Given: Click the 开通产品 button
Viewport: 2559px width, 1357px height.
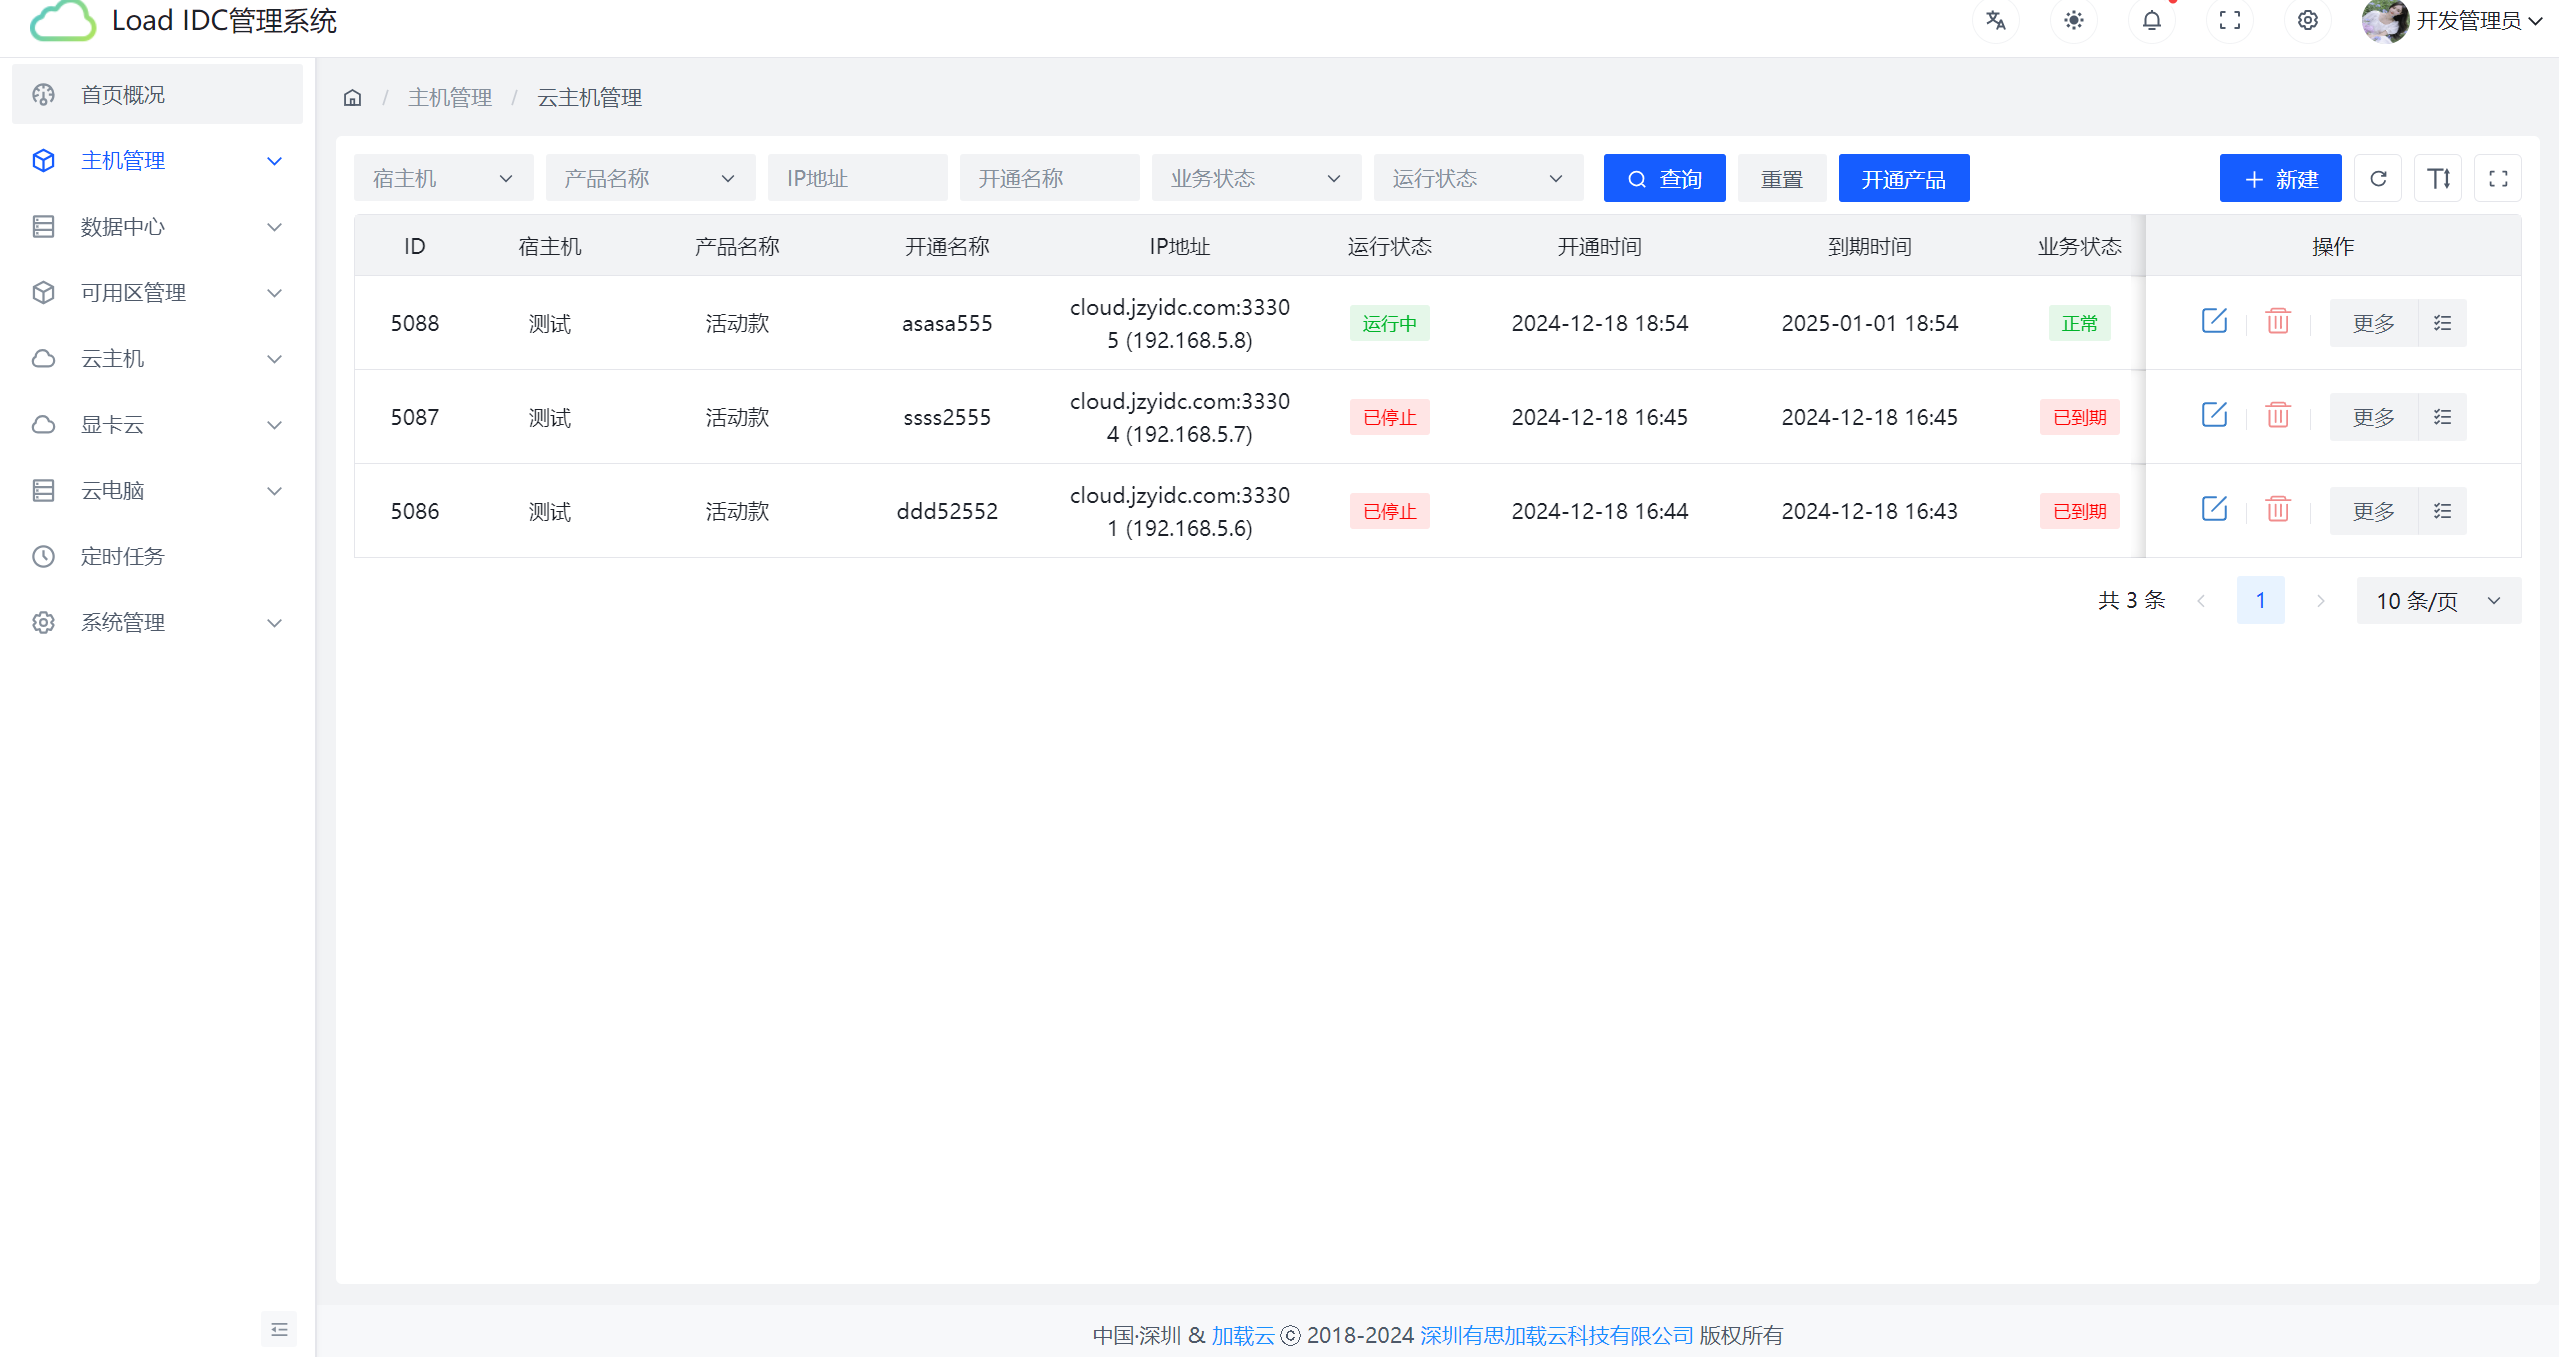Looking at the screenshot, I should tap(1903, 179).
